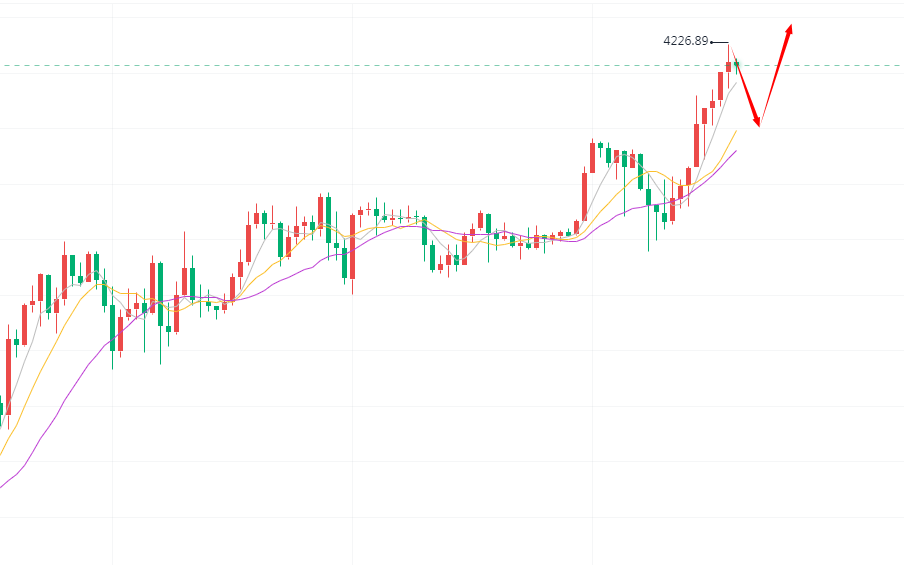The width and height of the screenshot is (904, 565).
Task: Click the dot marker beside the 4226.89 label
Action: [x=711, y=42]
